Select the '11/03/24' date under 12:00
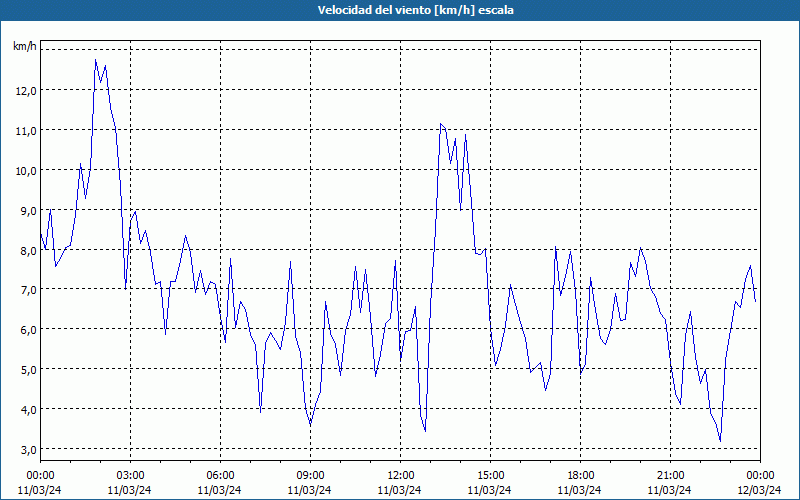 (x=399, y=490)
